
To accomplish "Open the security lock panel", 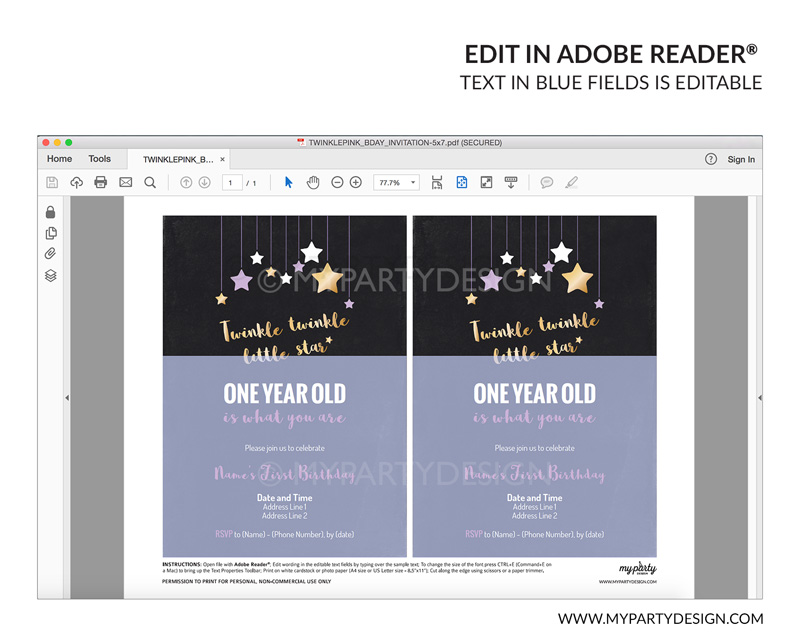I will [51, 212].
